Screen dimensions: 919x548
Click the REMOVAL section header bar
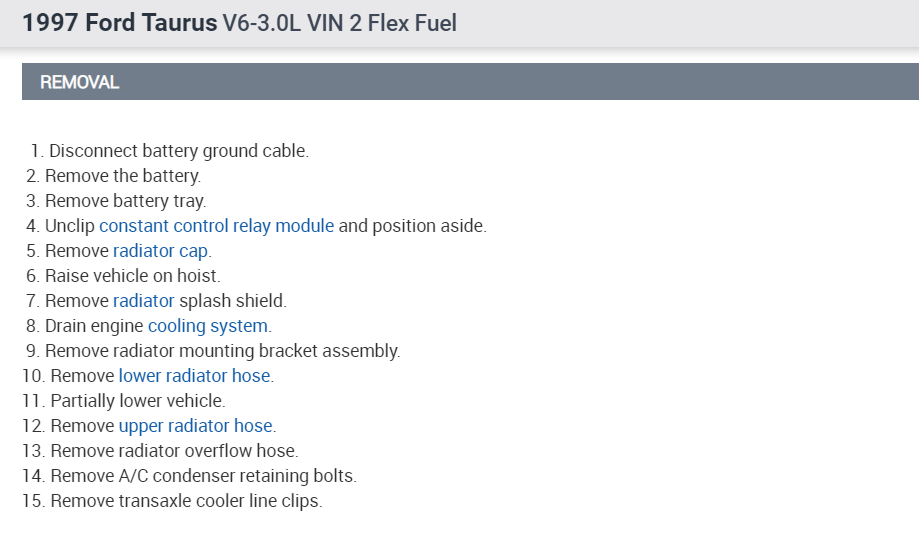[x=470, y=82]
